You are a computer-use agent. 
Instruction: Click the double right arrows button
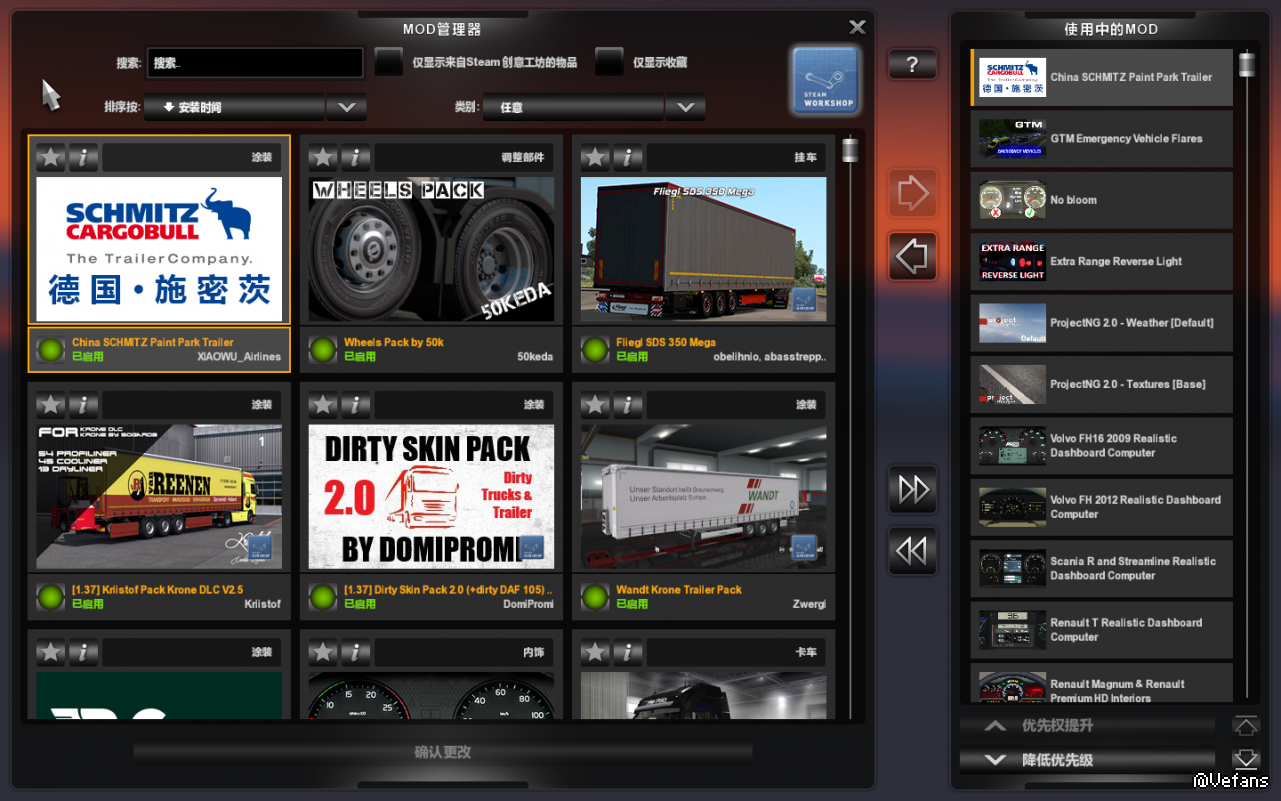tap(912, 489)
